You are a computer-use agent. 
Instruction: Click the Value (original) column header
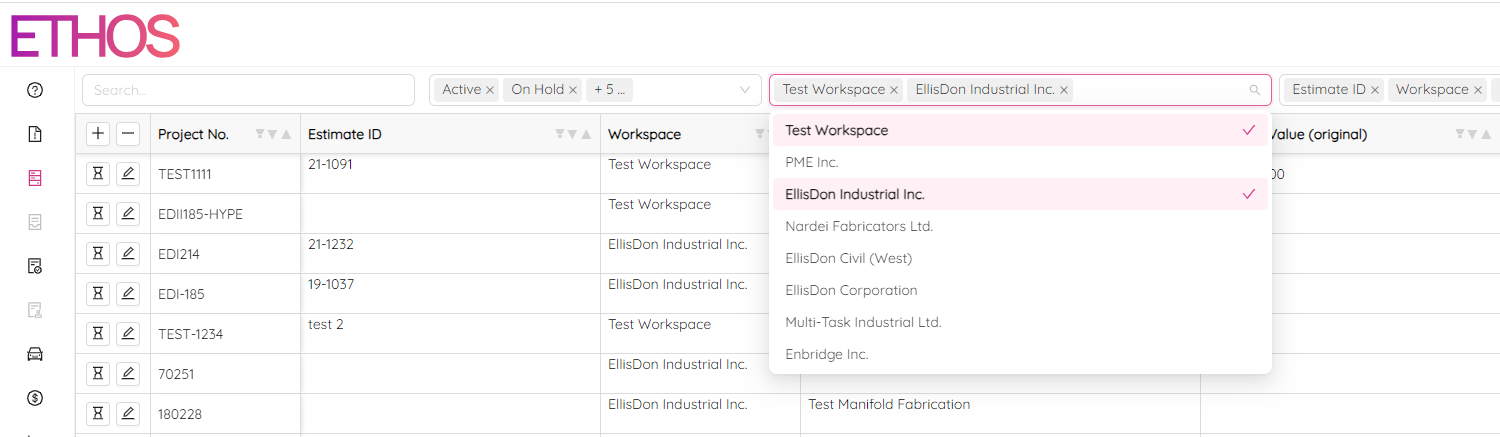[1385, 134]
